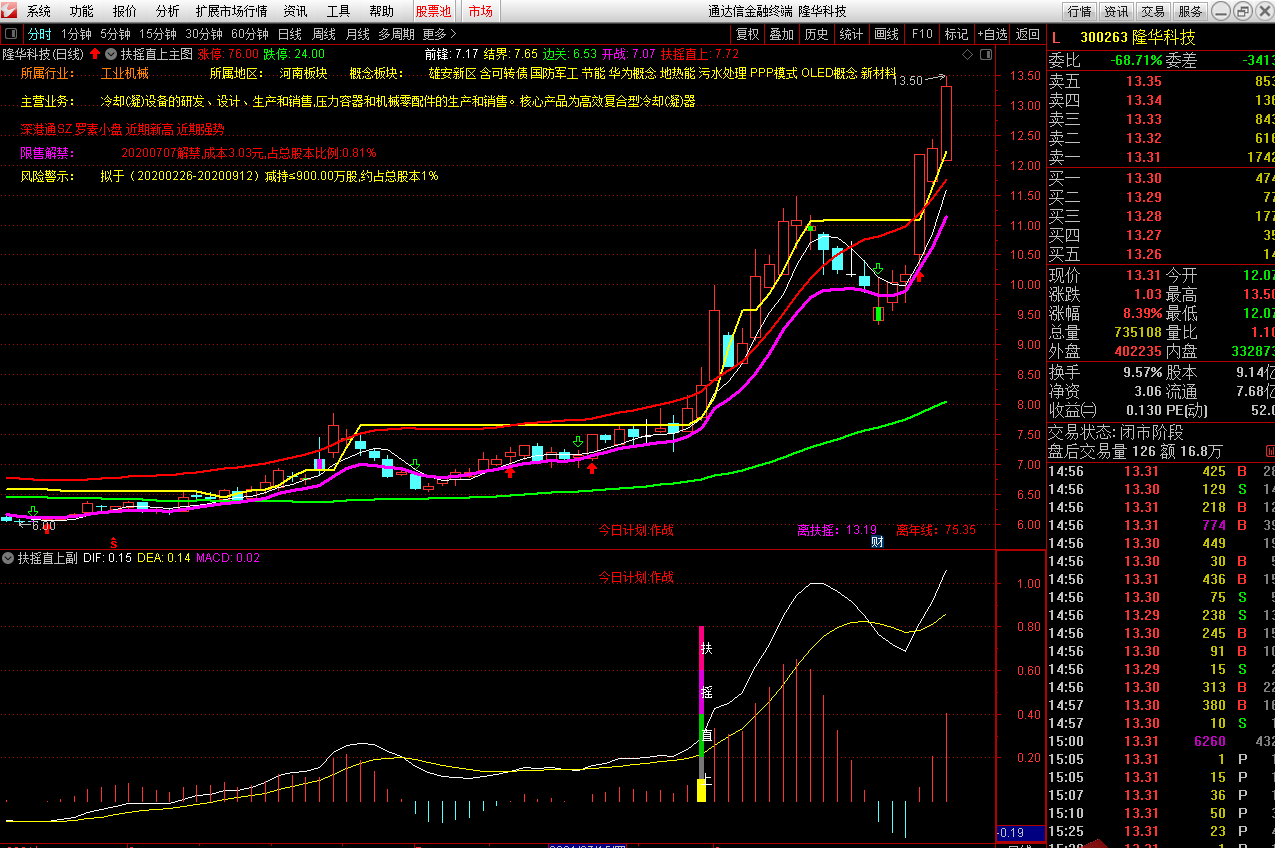Click the red up-arrow next to 隆华科技(日线)
The width and height of the screenshot is (1275, 848).
pyautogui.click(x=95, y=54)
